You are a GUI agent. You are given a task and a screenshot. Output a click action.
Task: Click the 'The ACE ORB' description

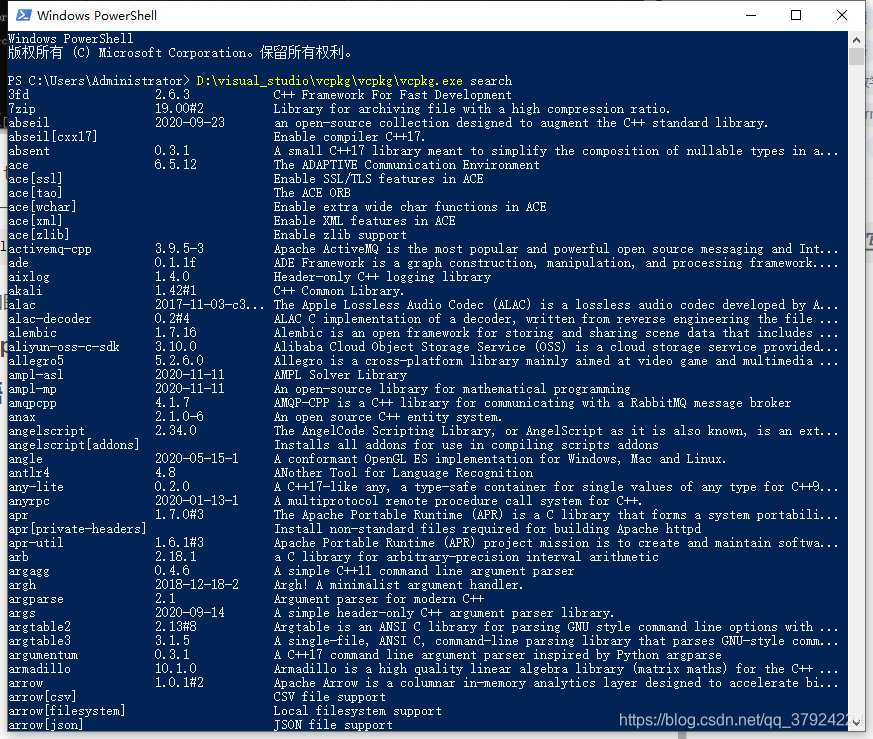click(312, 193)
